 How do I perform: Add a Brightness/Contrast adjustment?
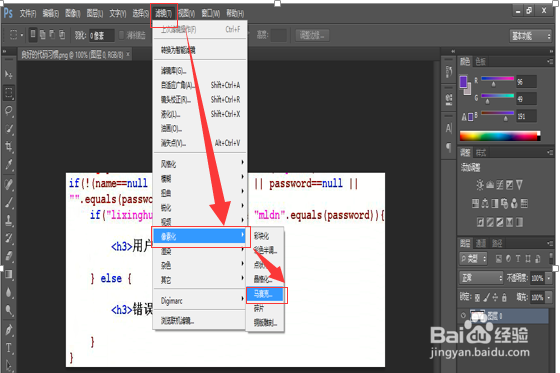[x=480, y=185]
